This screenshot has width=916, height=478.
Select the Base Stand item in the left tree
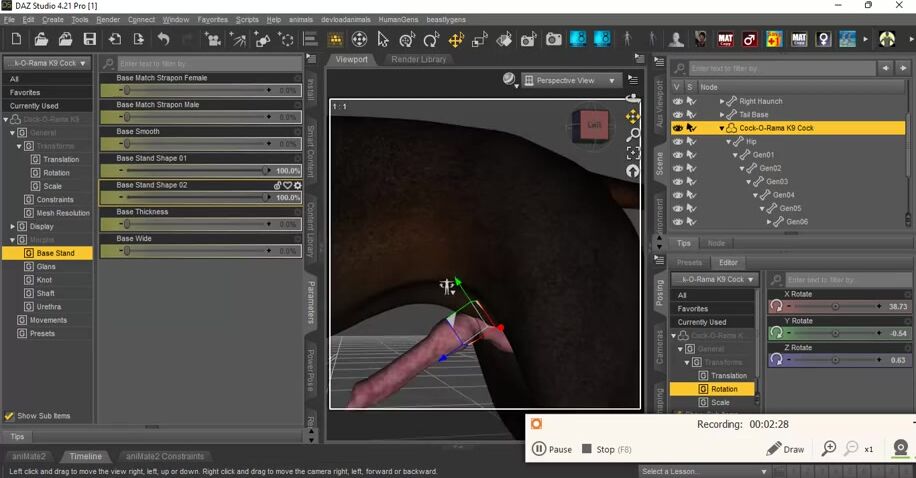[x=56, y=253]
